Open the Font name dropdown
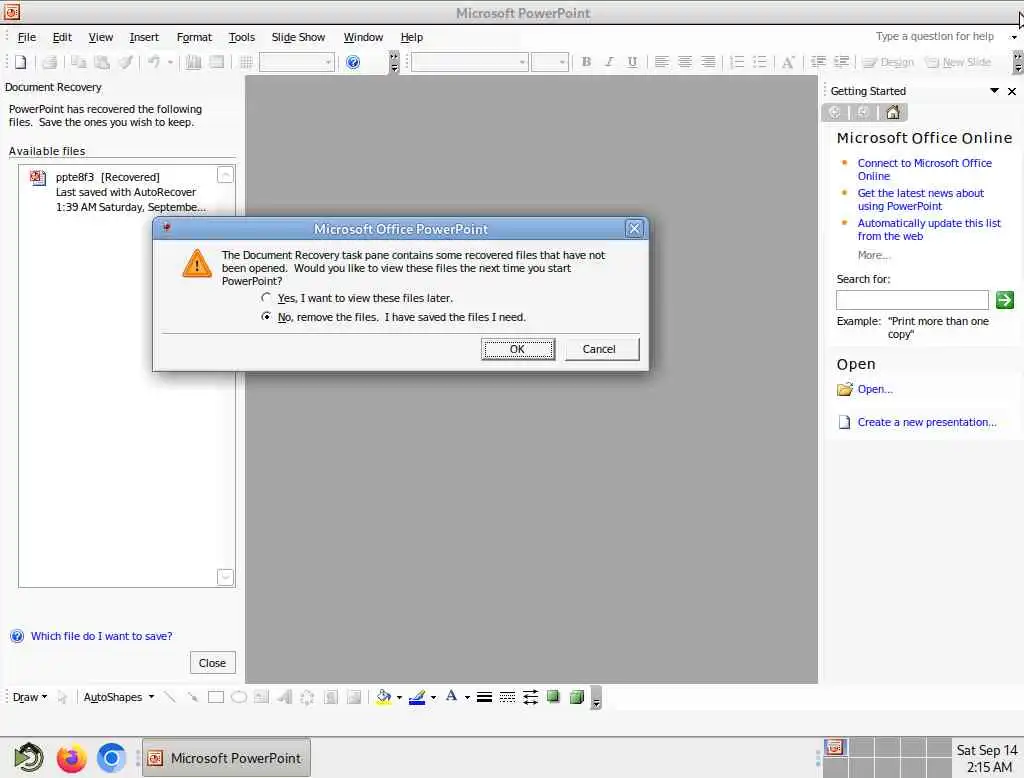Image resolution: width=1024 pixels, height=778 pixels. tap(522, 62)
